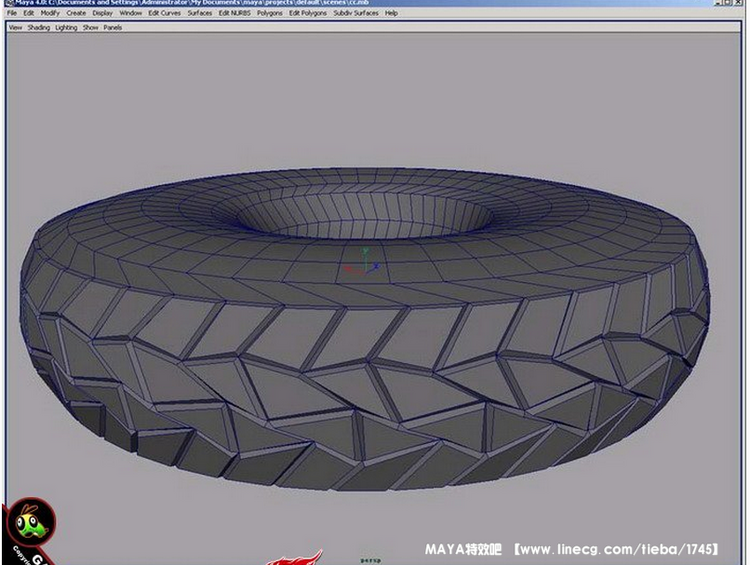The width and height of the screenshot is (750, 565).
Task: Open the viewport Lighting menu
Action: coord(66,28)
